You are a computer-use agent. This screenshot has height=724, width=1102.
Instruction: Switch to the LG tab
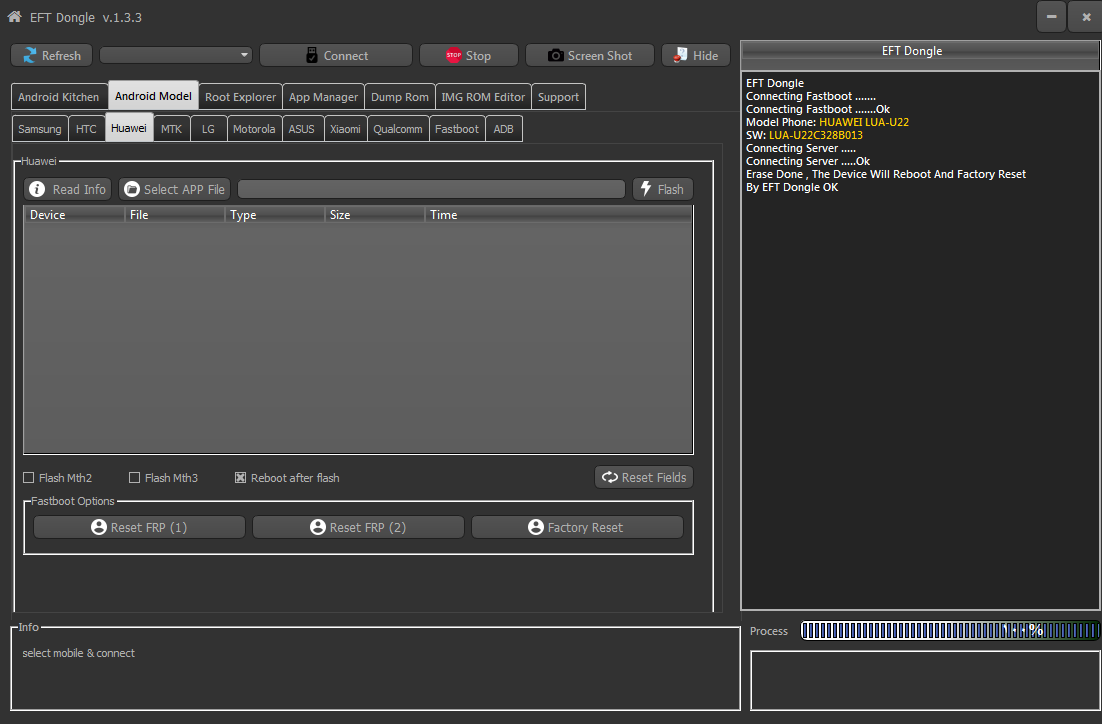(x=209, y=129)
